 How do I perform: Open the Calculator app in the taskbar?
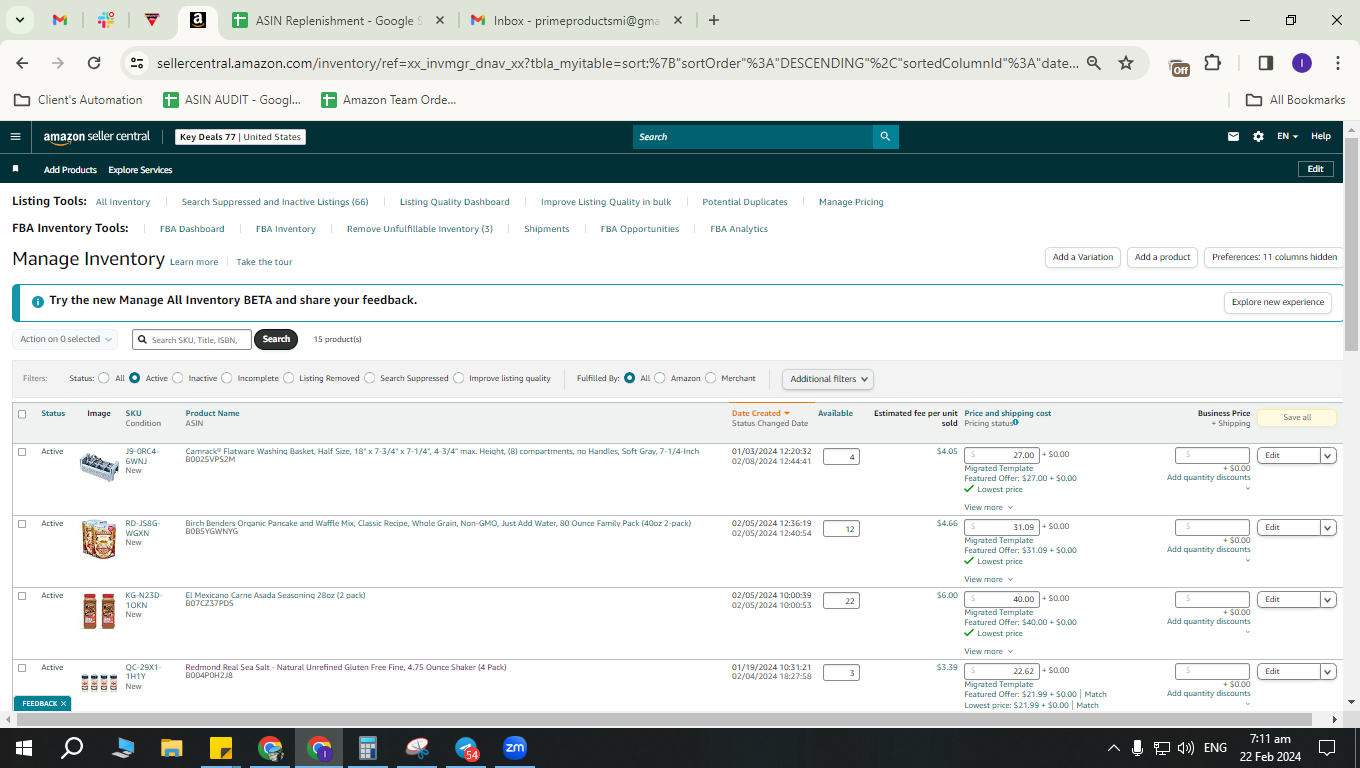(x=368, y=748)
